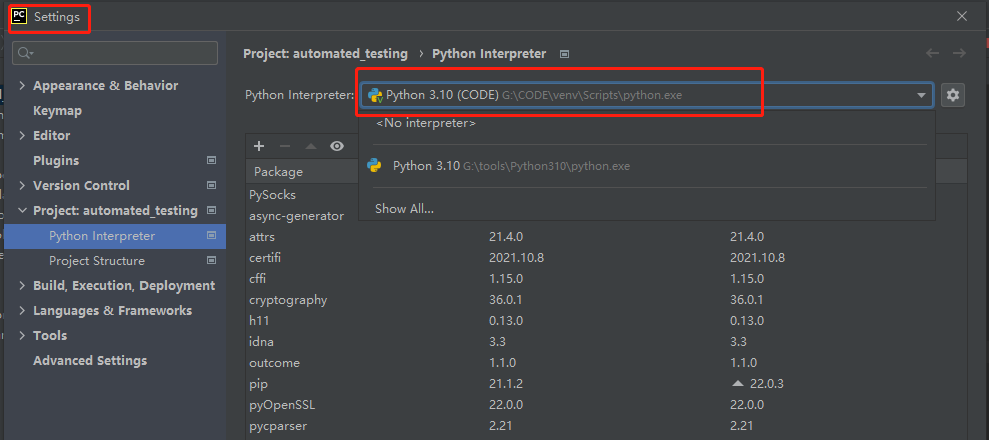
Task: Click the settings search field
Action: coord(115,53)
